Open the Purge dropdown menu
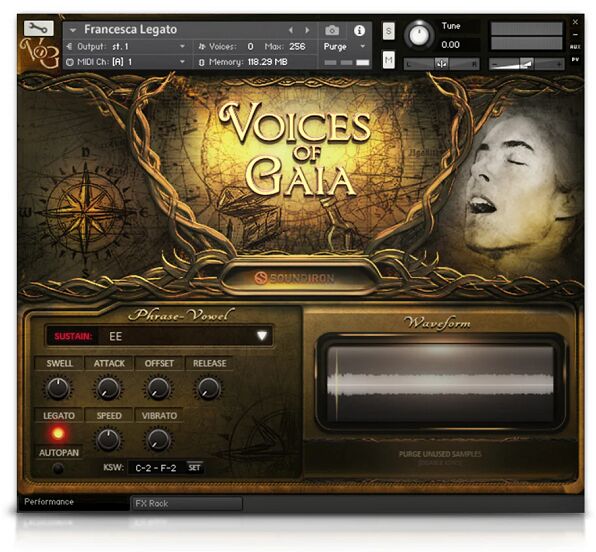 click(344, 47)
